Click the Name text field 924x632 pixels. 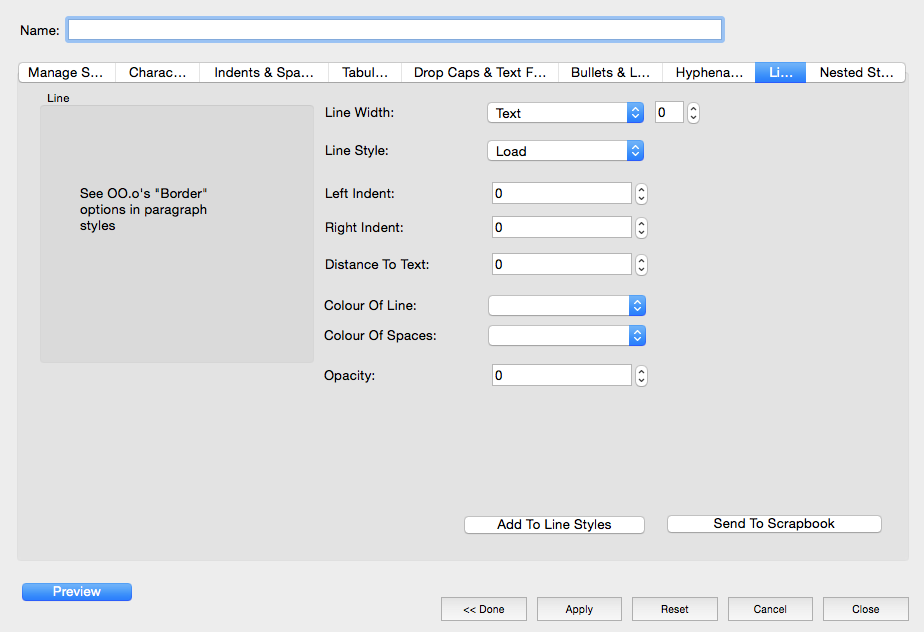click(x=394, y=30)
